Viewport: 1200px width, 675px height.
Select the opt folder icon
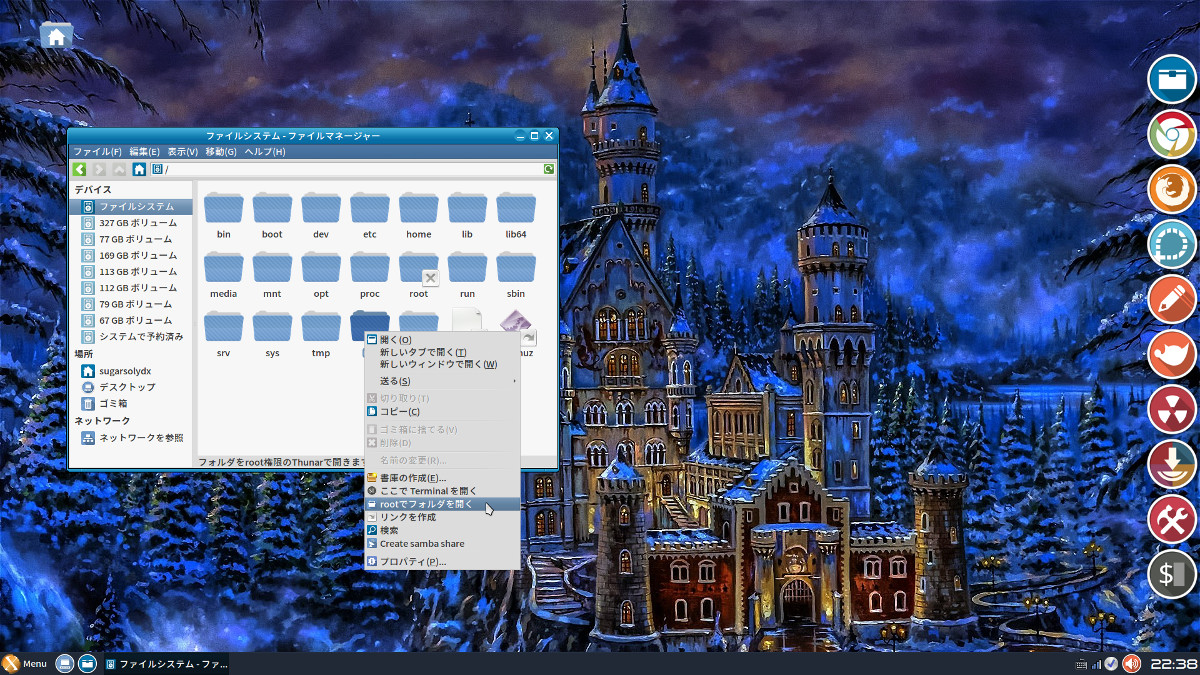click(x=321, y=267)
